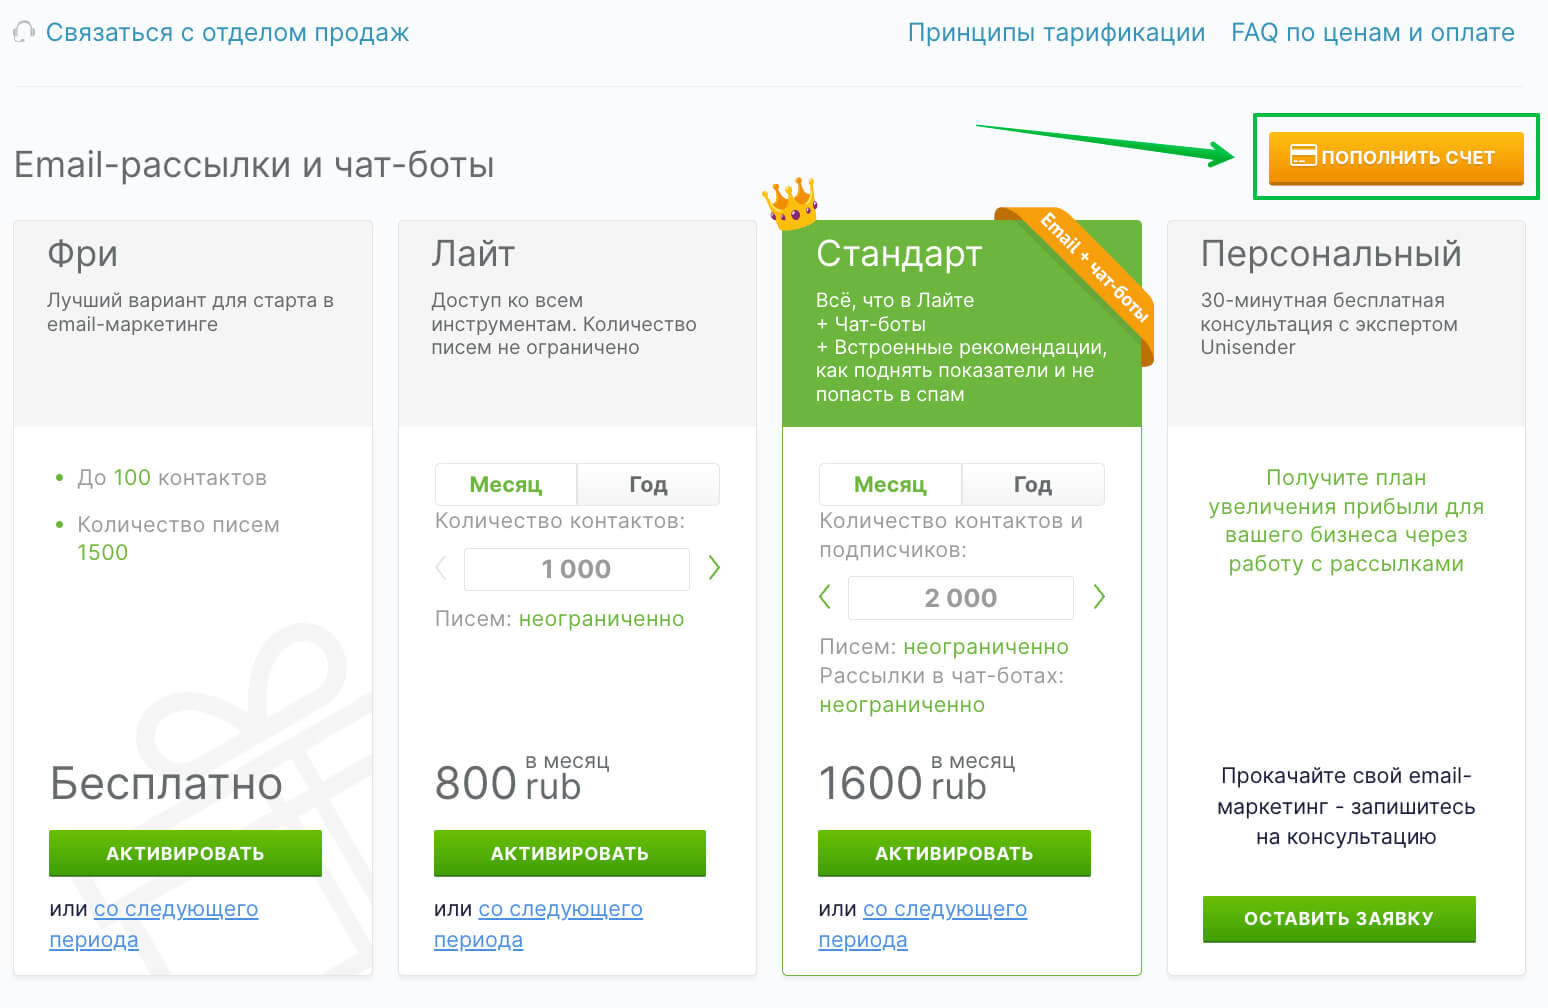Activate the Стандарт plan
This screenshot has width=1548, height=1008.
click(x=954, y=853)
